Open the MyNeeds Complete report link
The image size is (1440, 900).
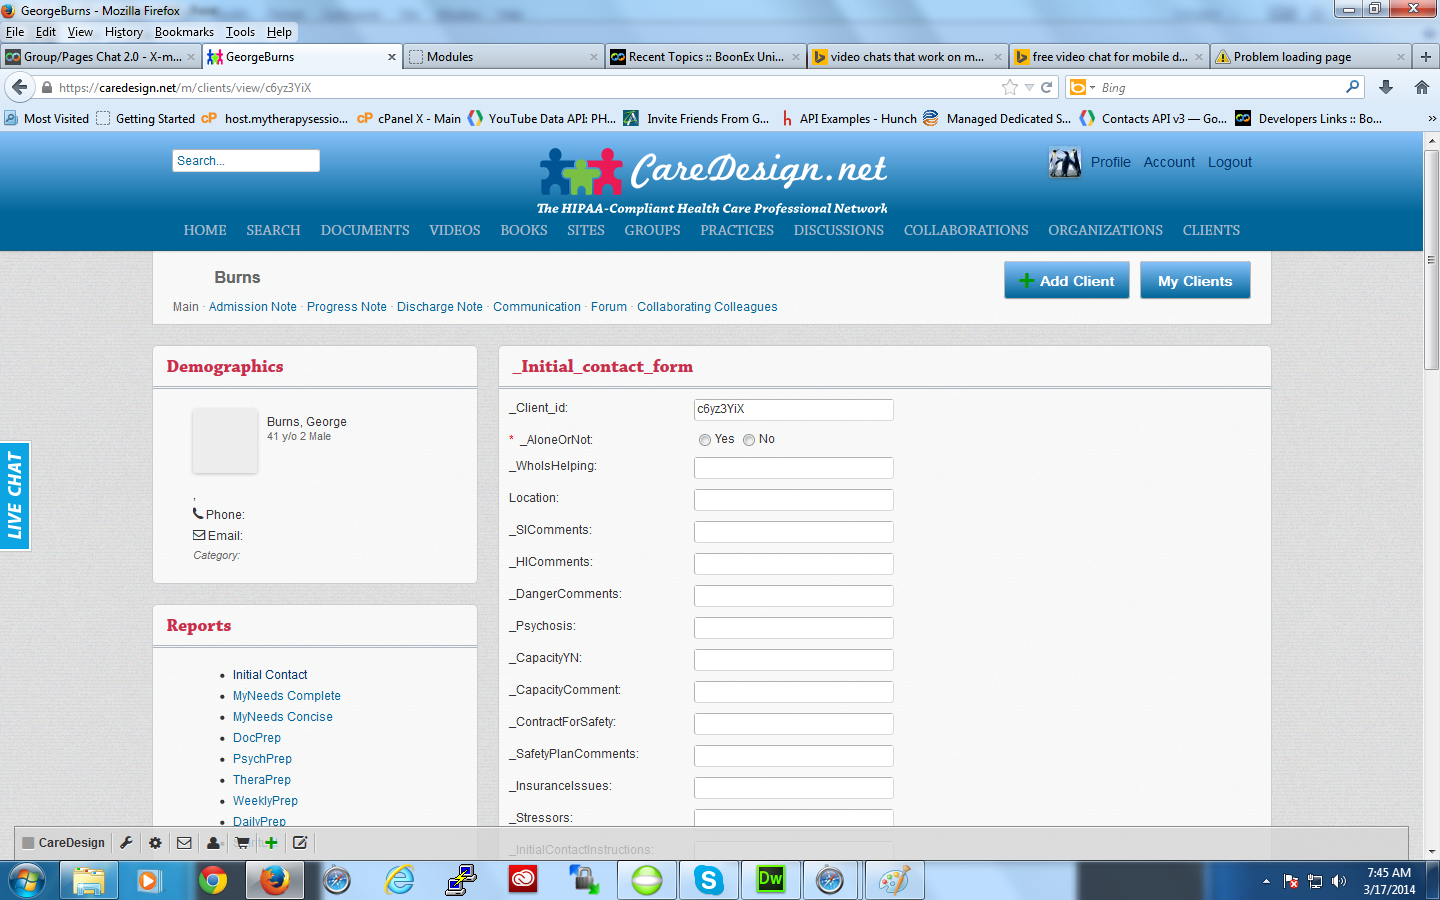[287, 696]
